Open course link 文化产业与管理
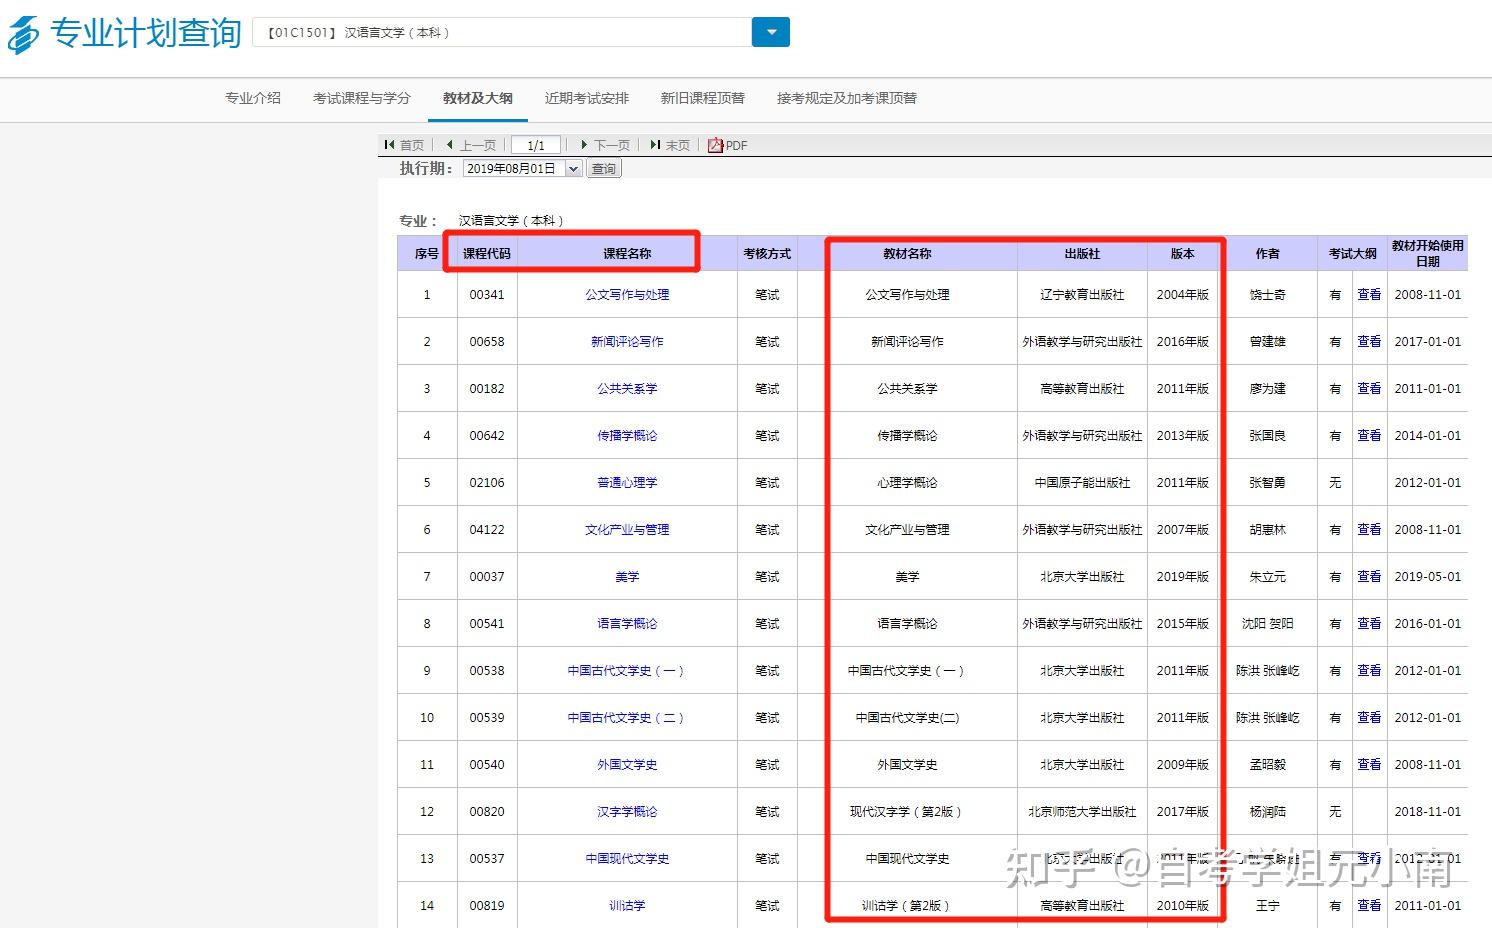 (x=627, y=530)
